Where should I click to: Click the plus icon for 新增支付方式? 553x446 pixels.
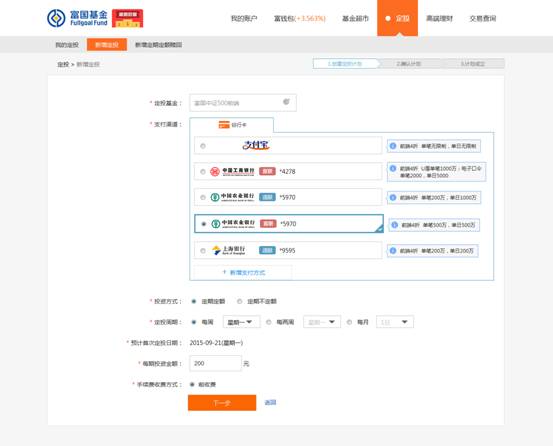[x=224, y=272]
